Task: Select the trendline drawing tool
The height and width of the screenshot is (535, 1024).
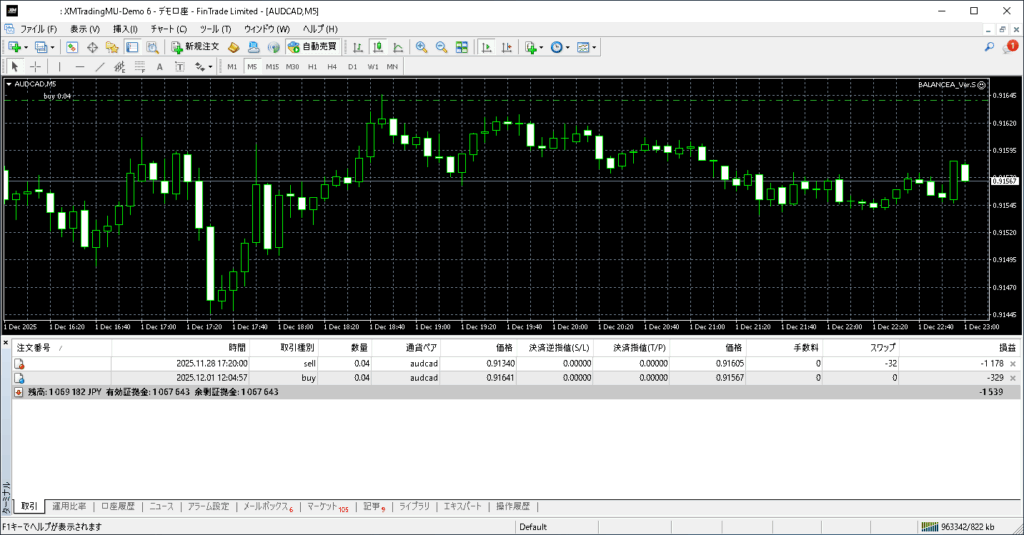Action: [99, 67]
